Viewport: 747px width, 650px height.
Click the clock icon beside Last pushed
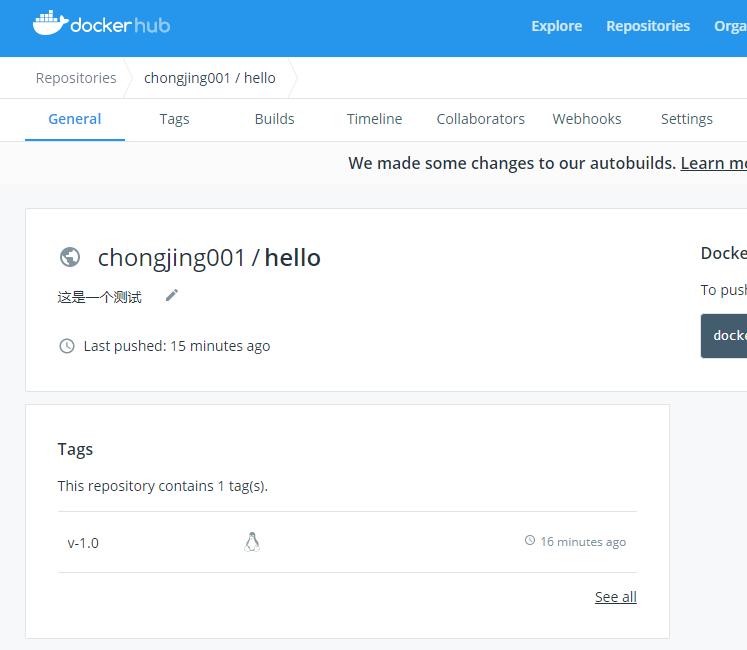67,346
